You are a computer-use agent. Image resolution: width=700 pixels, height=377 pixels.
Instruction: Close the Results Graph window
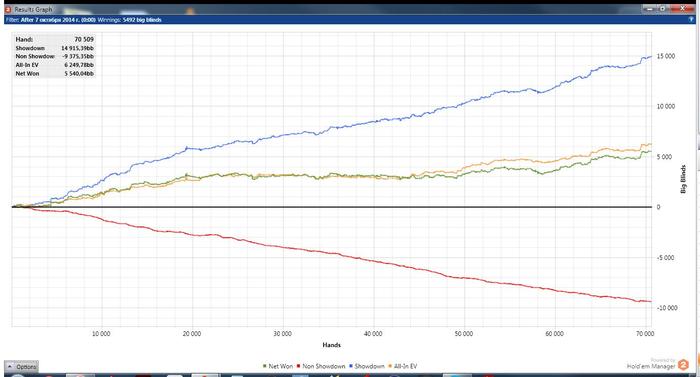click(682, 8)
